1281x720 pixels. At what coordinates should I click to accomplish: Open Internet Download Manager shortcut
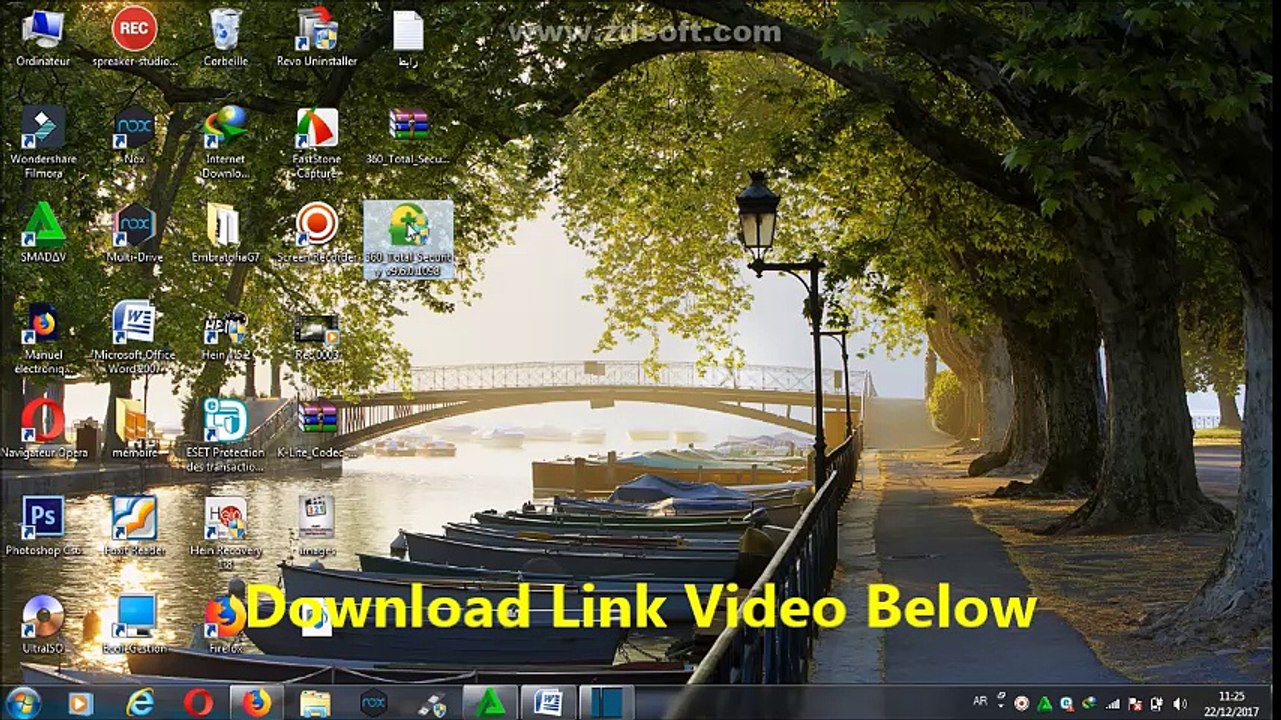click(225, 141)
